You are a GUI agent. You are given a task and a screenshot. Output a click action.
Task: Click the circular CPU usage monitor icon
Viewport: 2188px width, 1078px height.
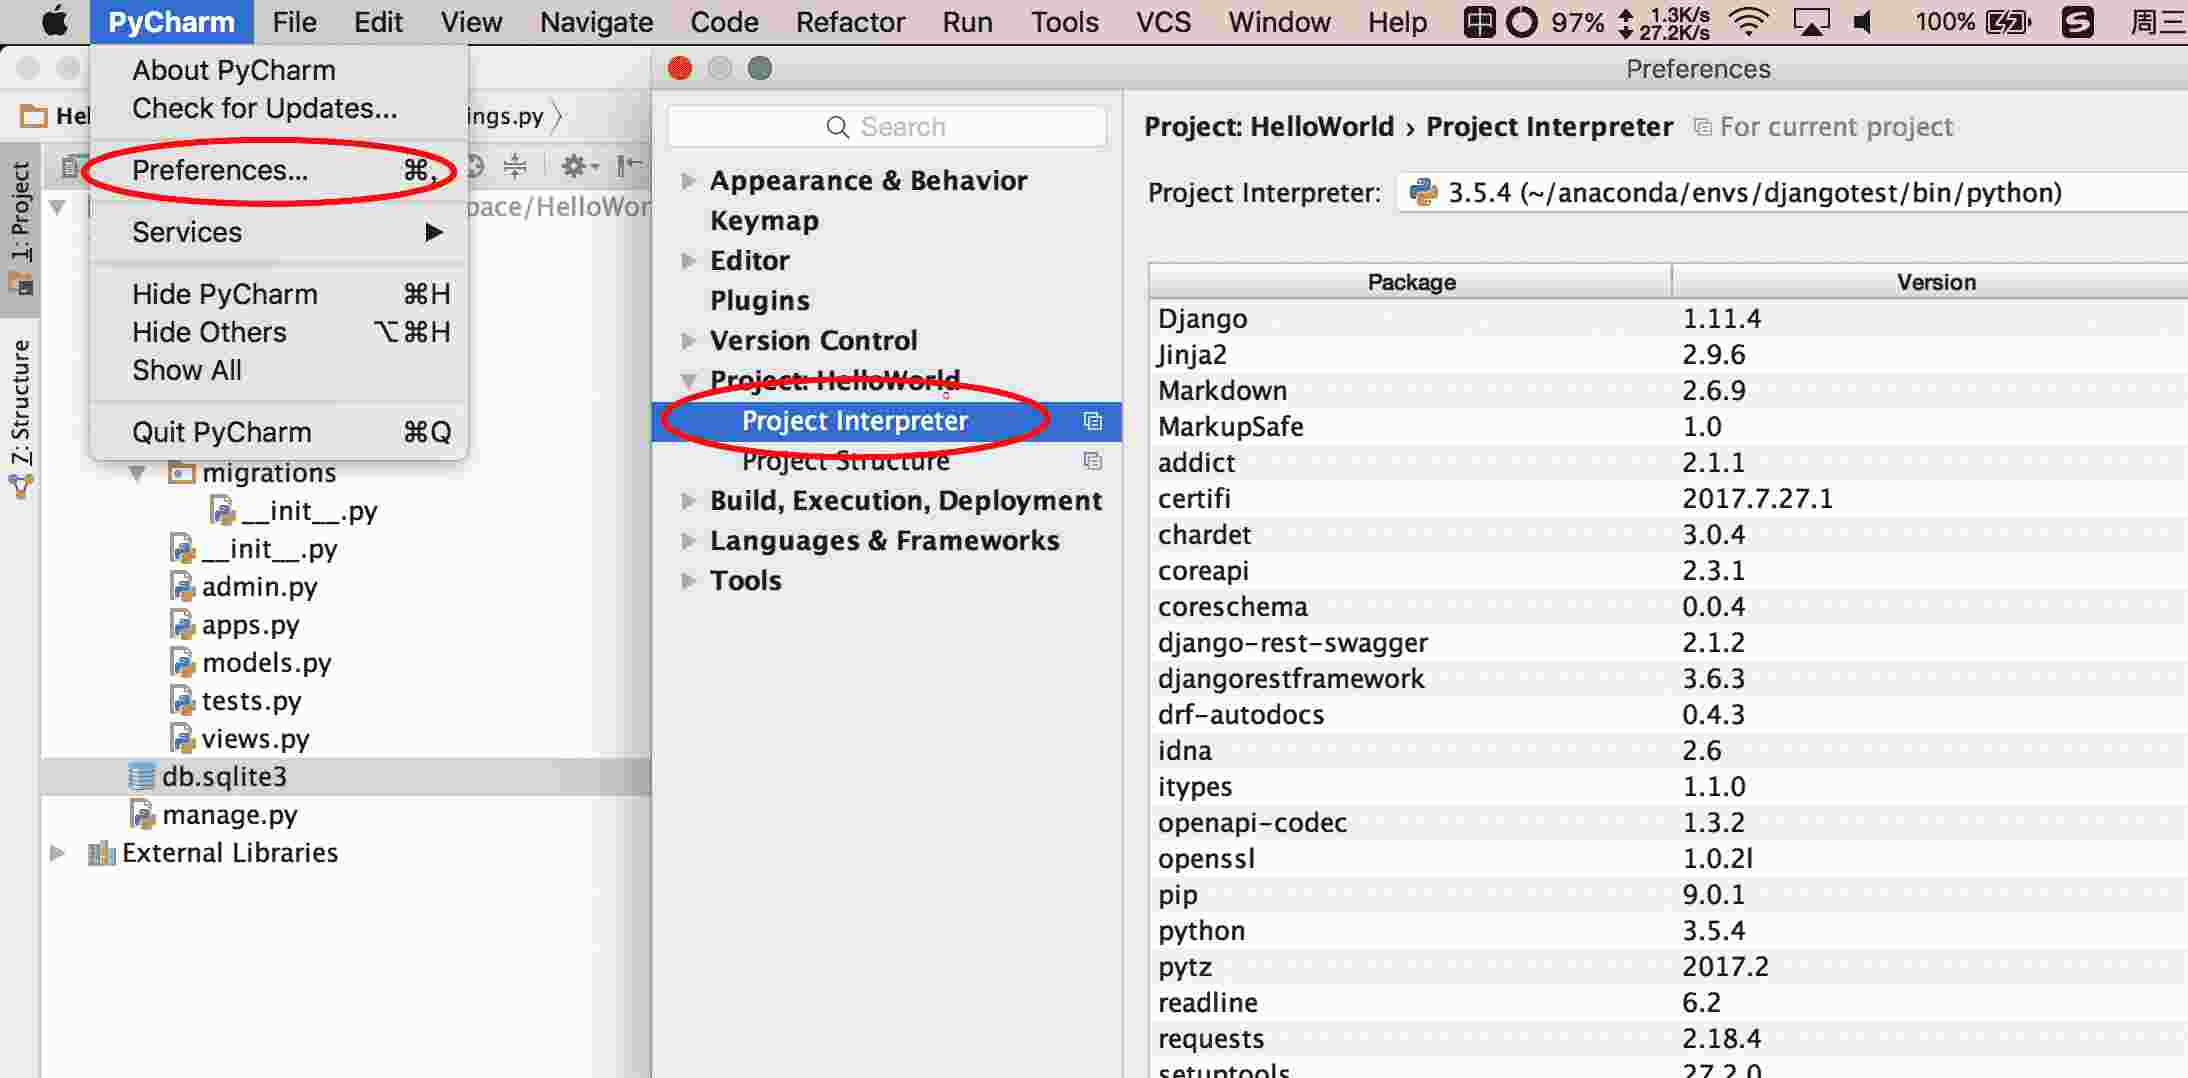click(x=1522, y=22)
